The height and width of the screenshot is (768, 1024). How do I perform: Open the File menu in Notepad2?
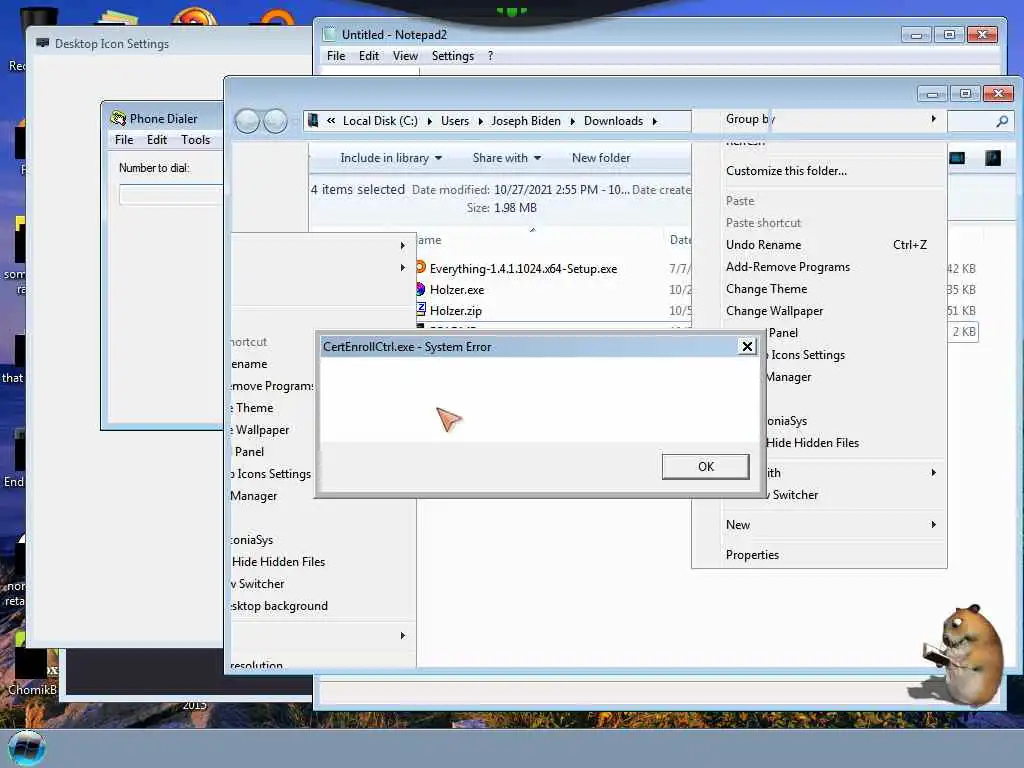coord(336,56)
